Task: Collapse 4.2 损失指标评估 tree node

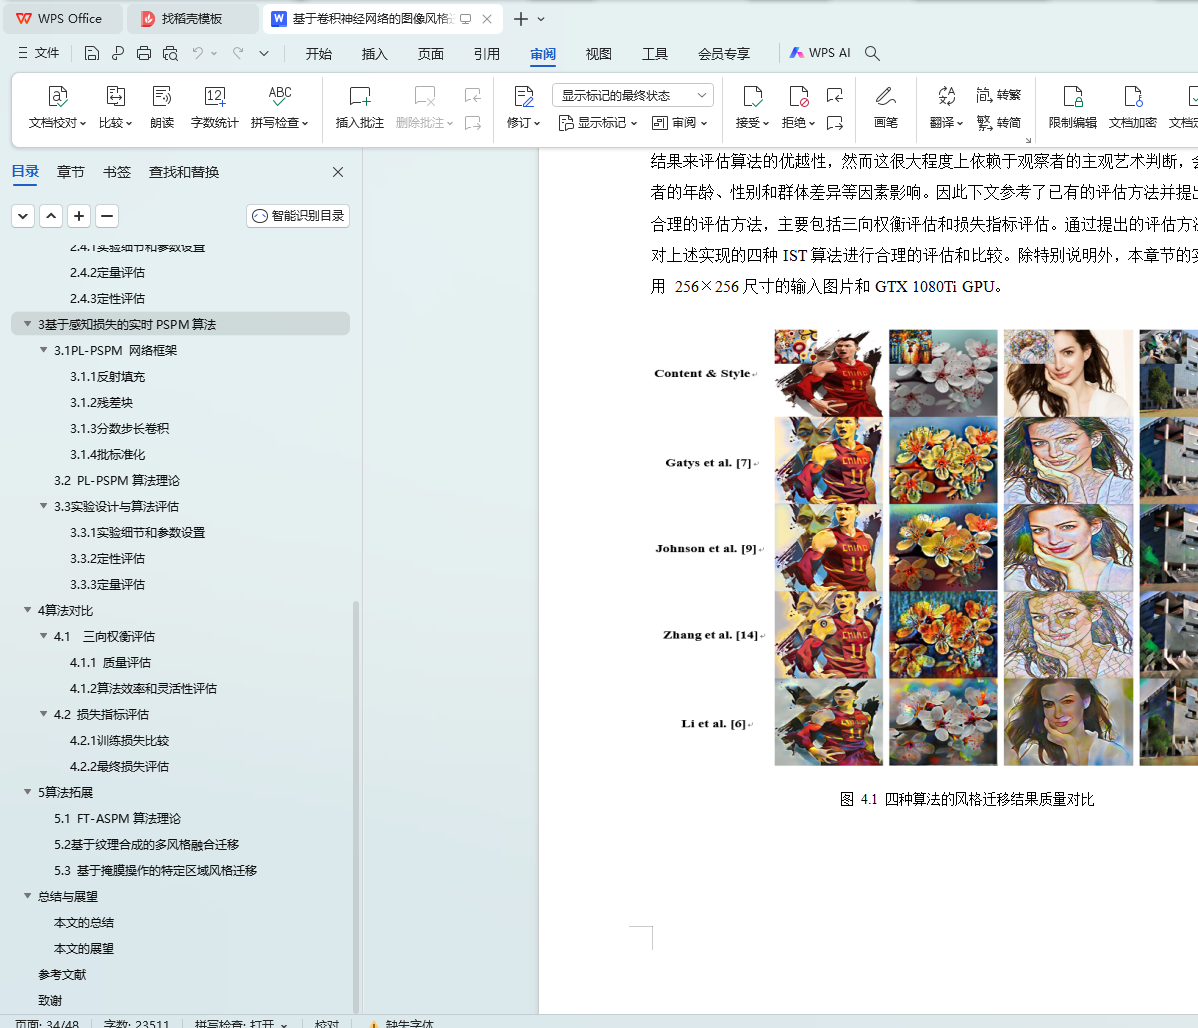Action: pyautogui.click(x=44, y=714)
